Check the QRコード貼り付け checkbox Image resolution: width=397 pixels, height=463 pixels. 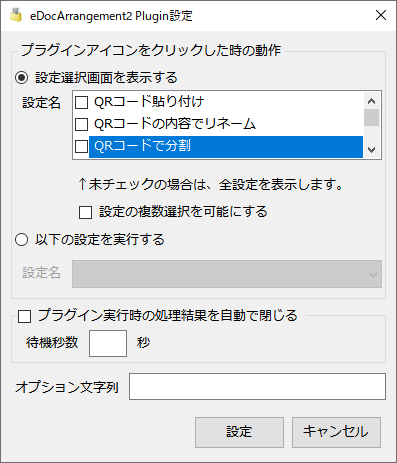coord(82,102)
